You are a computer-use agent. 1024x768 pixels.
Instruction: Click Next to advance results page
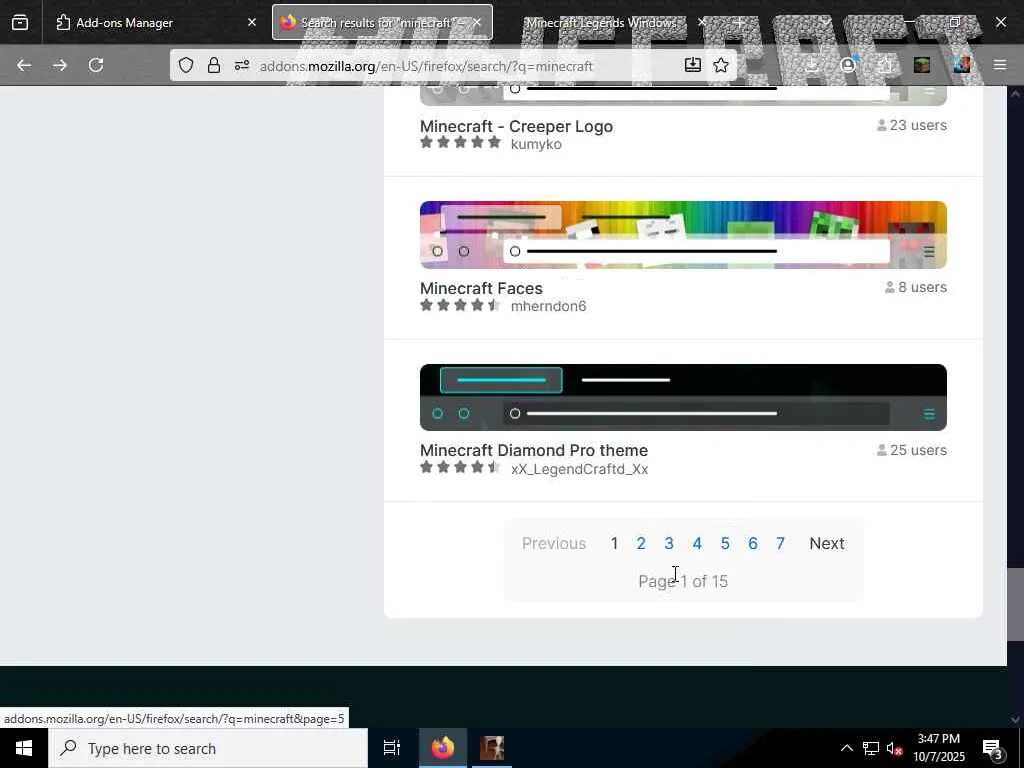point(827,543)
